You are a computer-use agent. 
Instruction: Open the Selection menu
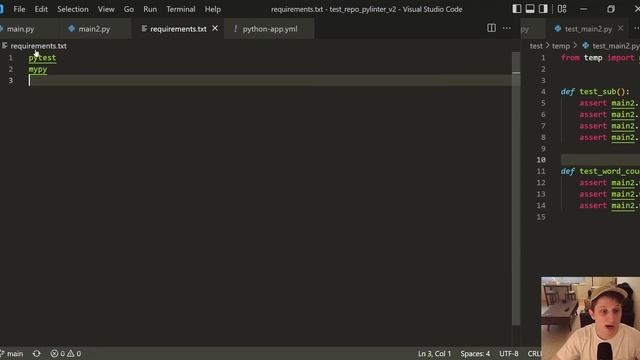click(x=73, y=9)
